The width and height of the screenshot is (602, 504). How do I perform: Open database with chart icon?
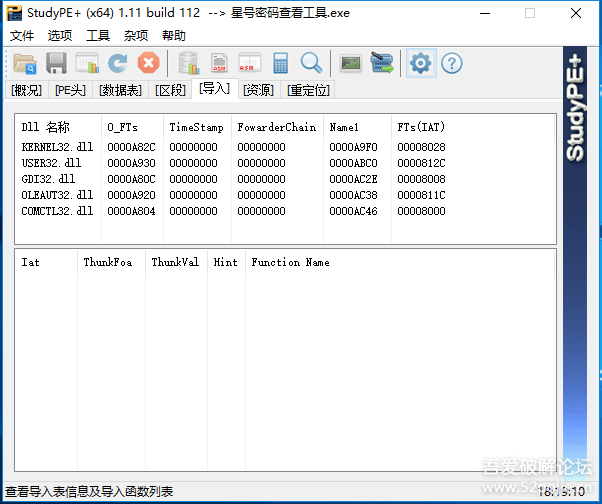[189, 63]
